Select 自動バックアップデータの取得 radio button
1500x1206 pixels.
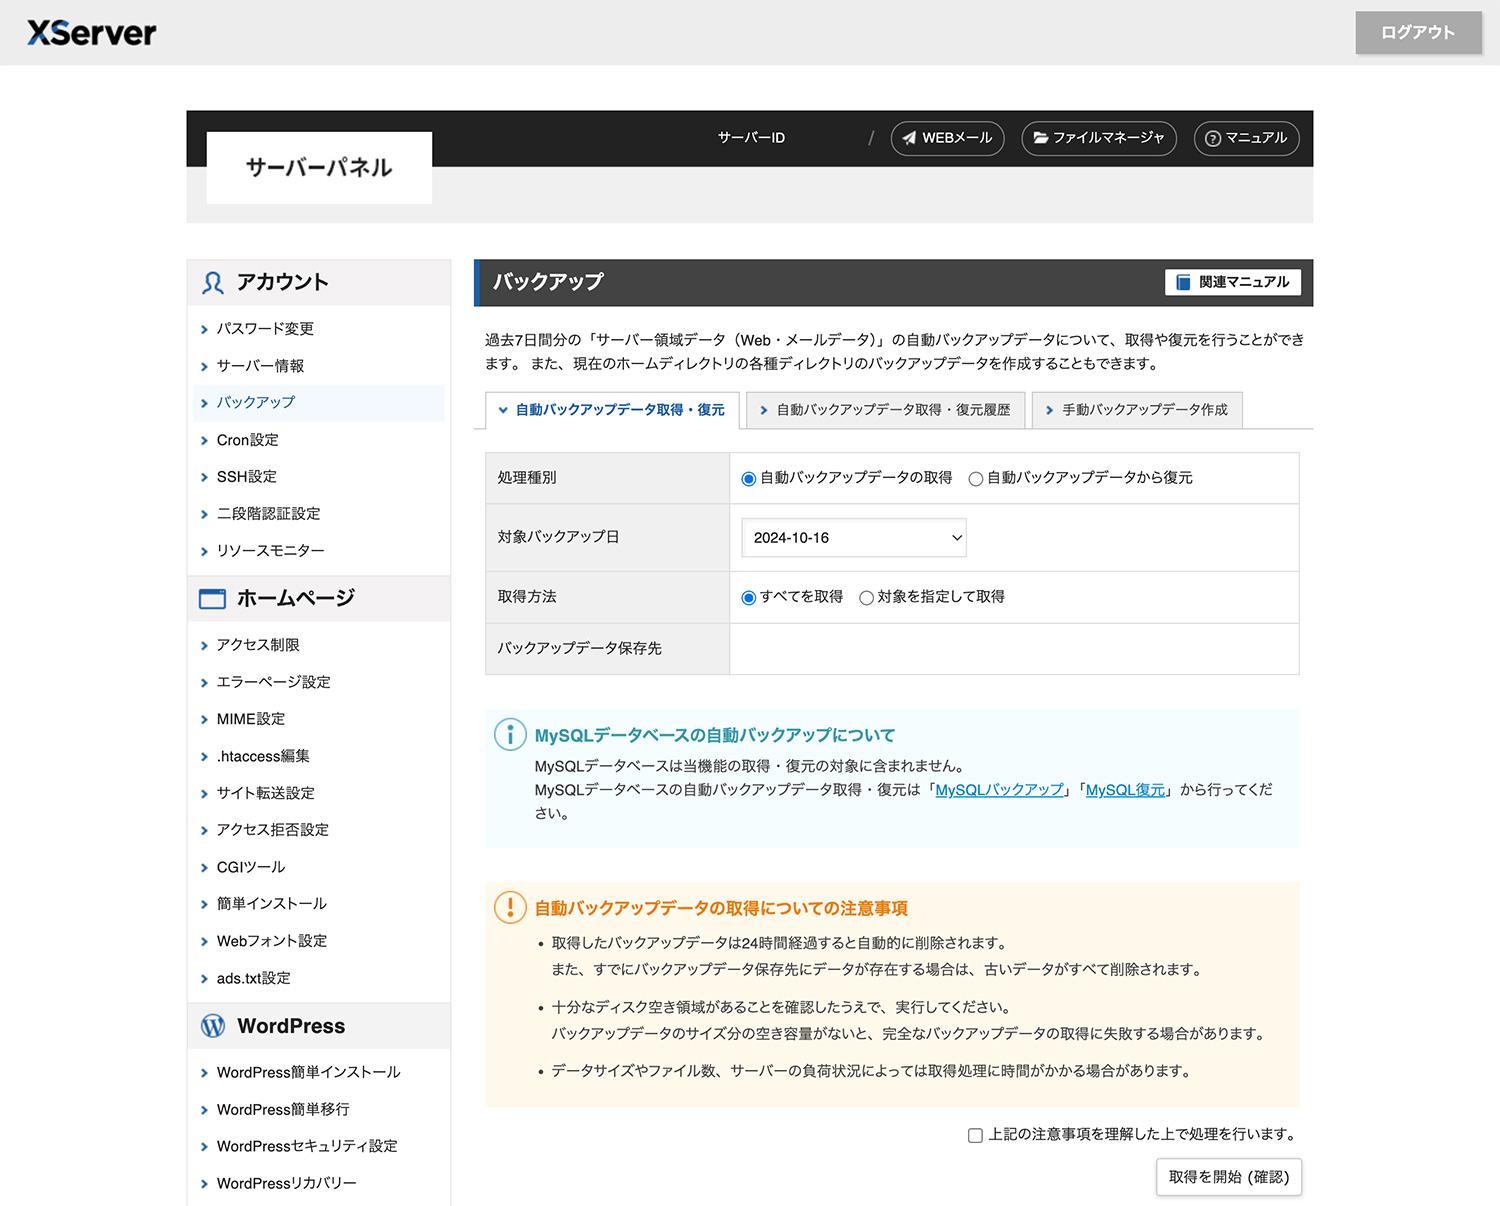point(748,479)
